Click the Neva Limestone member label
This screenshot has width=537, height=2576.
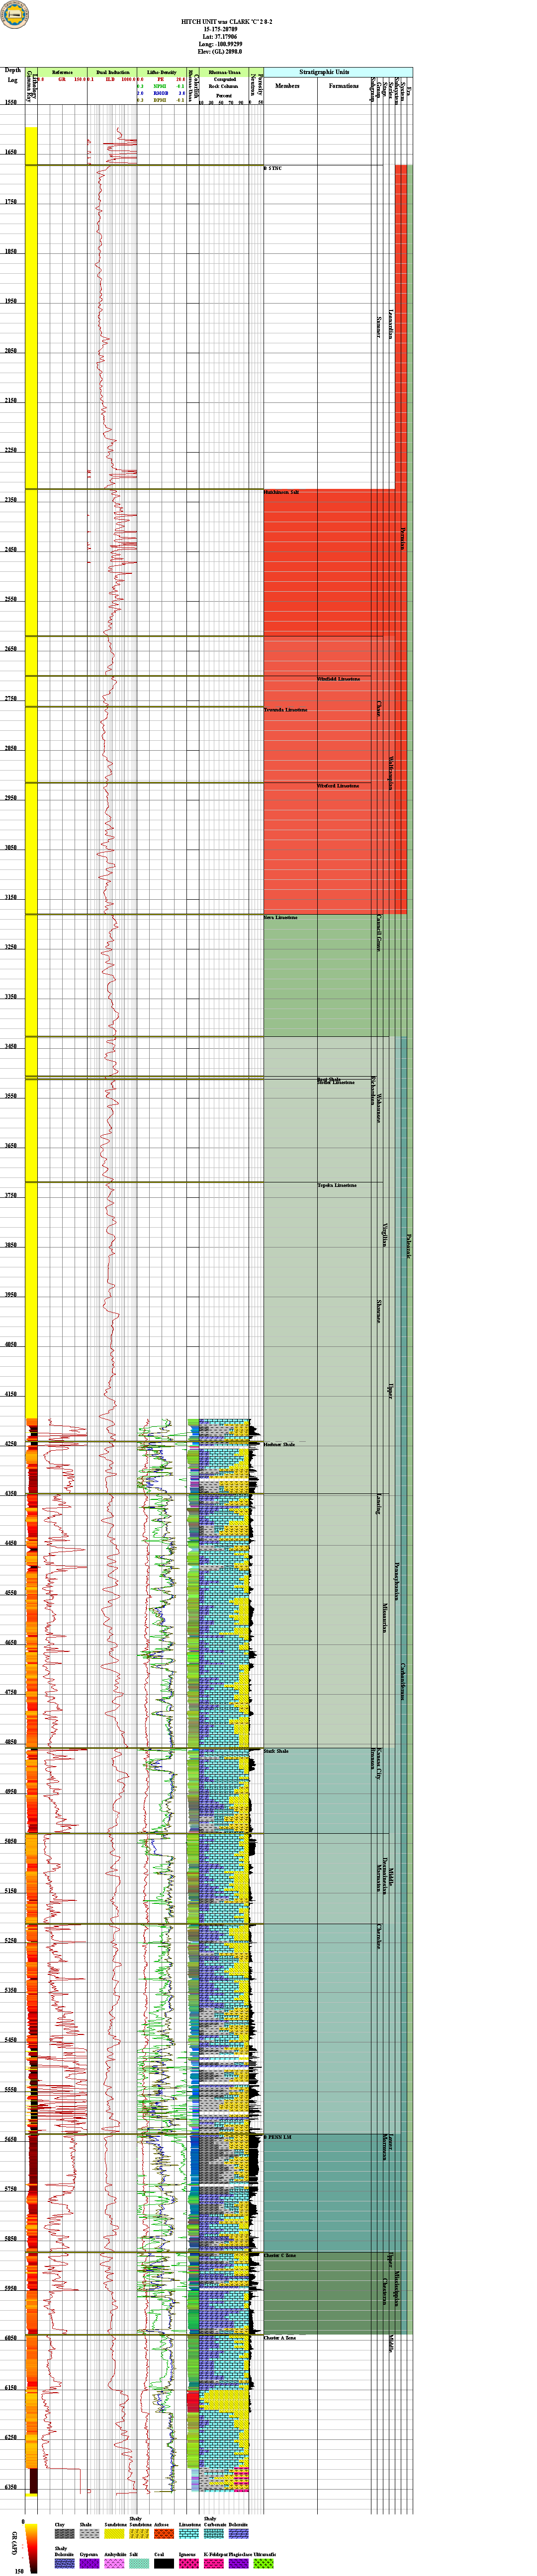pos(280,918)
